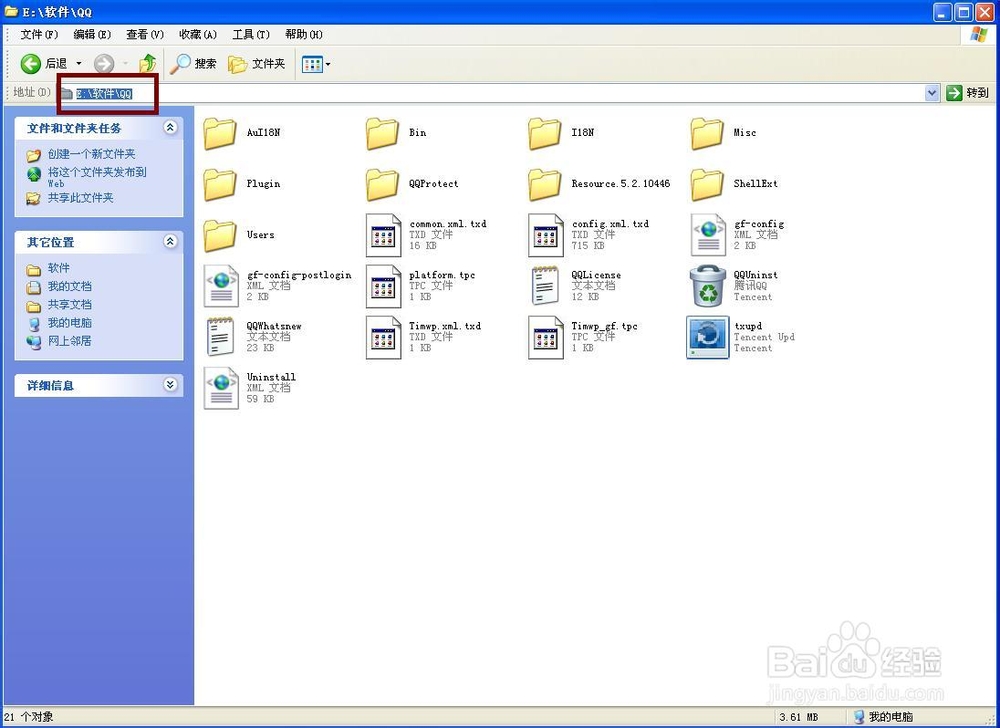Click the 我的电脑 status bar entry
1000x728 pixels.
coord(883,717)
